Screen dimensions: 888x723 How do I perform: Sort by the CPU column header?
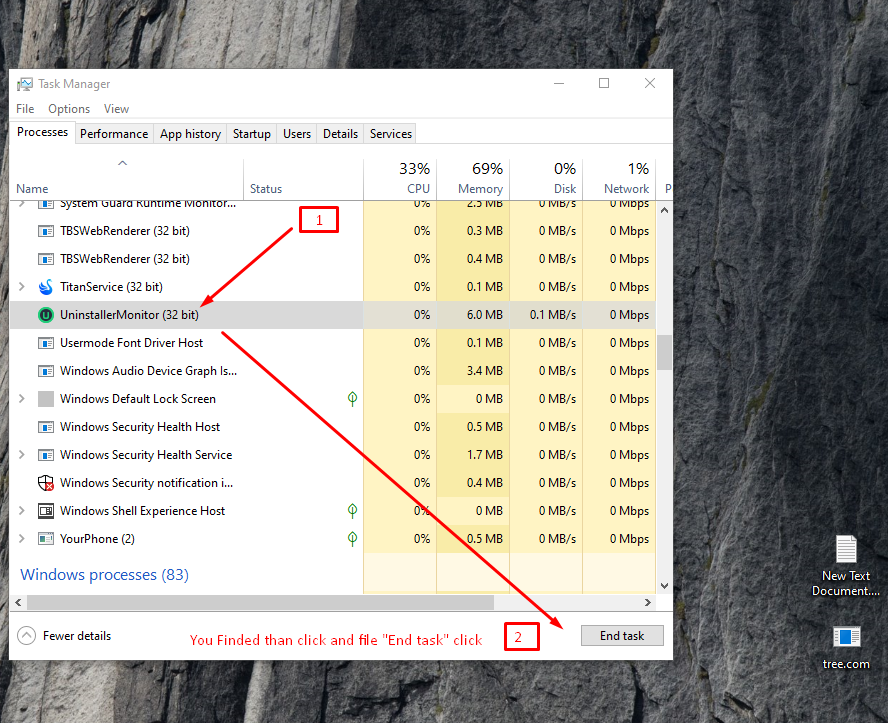point(400,179)
